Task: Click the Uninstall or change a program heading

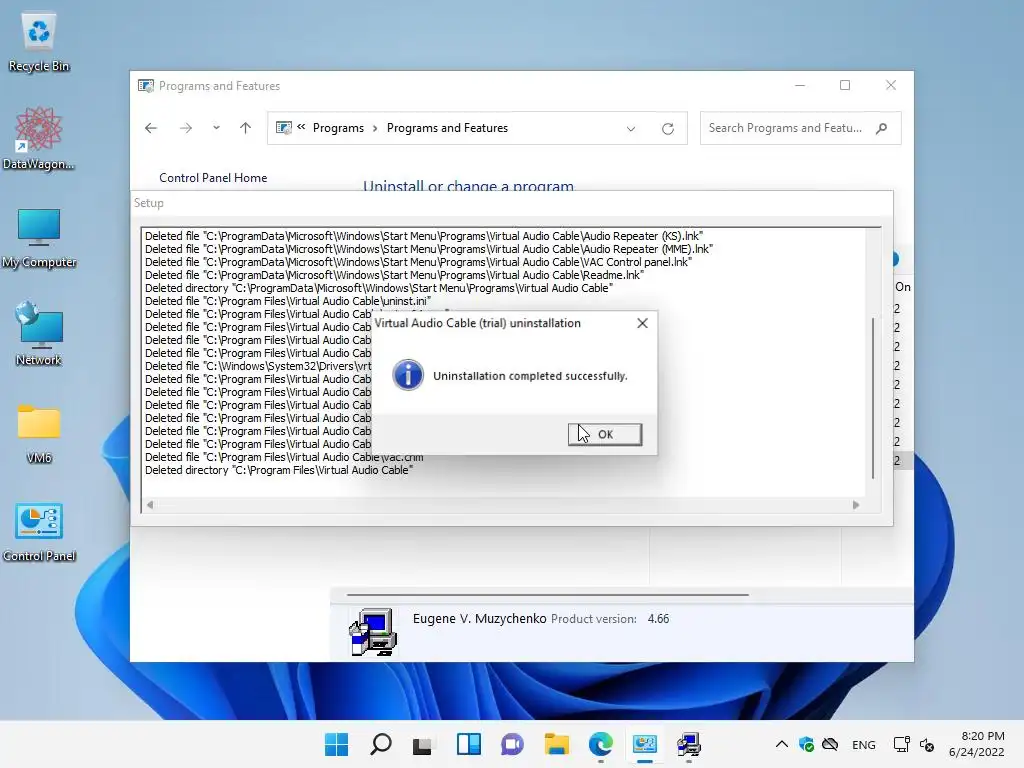Action: click(x=468, y=185)
